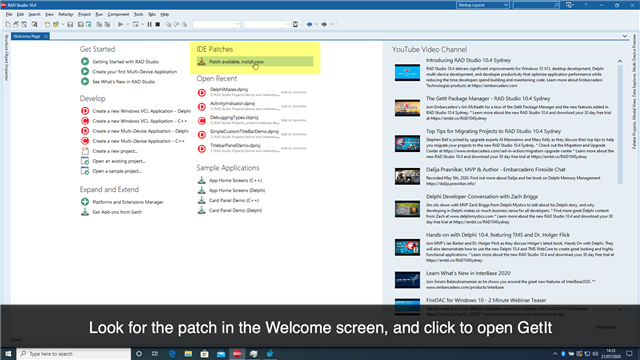
Task: Open the Search menu
Action: pos(34,14)
